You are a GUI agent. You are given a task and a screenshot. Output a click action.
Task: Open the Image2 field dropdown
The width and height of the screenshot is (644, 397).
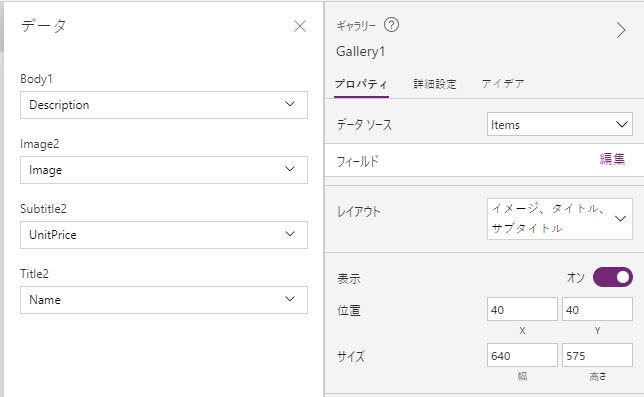pos(164,170)
